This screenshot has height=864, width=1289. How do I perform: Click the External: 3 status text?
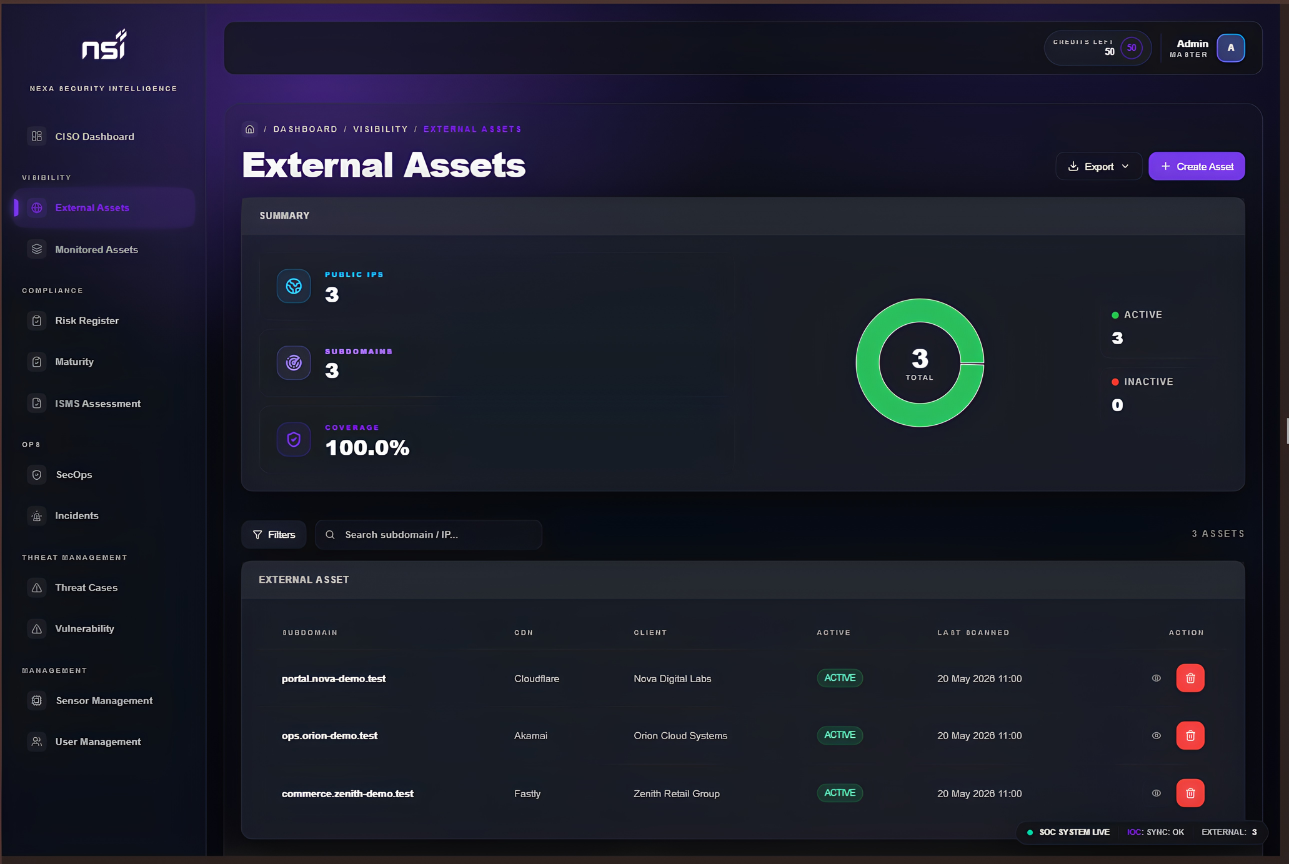point(1229,832)
